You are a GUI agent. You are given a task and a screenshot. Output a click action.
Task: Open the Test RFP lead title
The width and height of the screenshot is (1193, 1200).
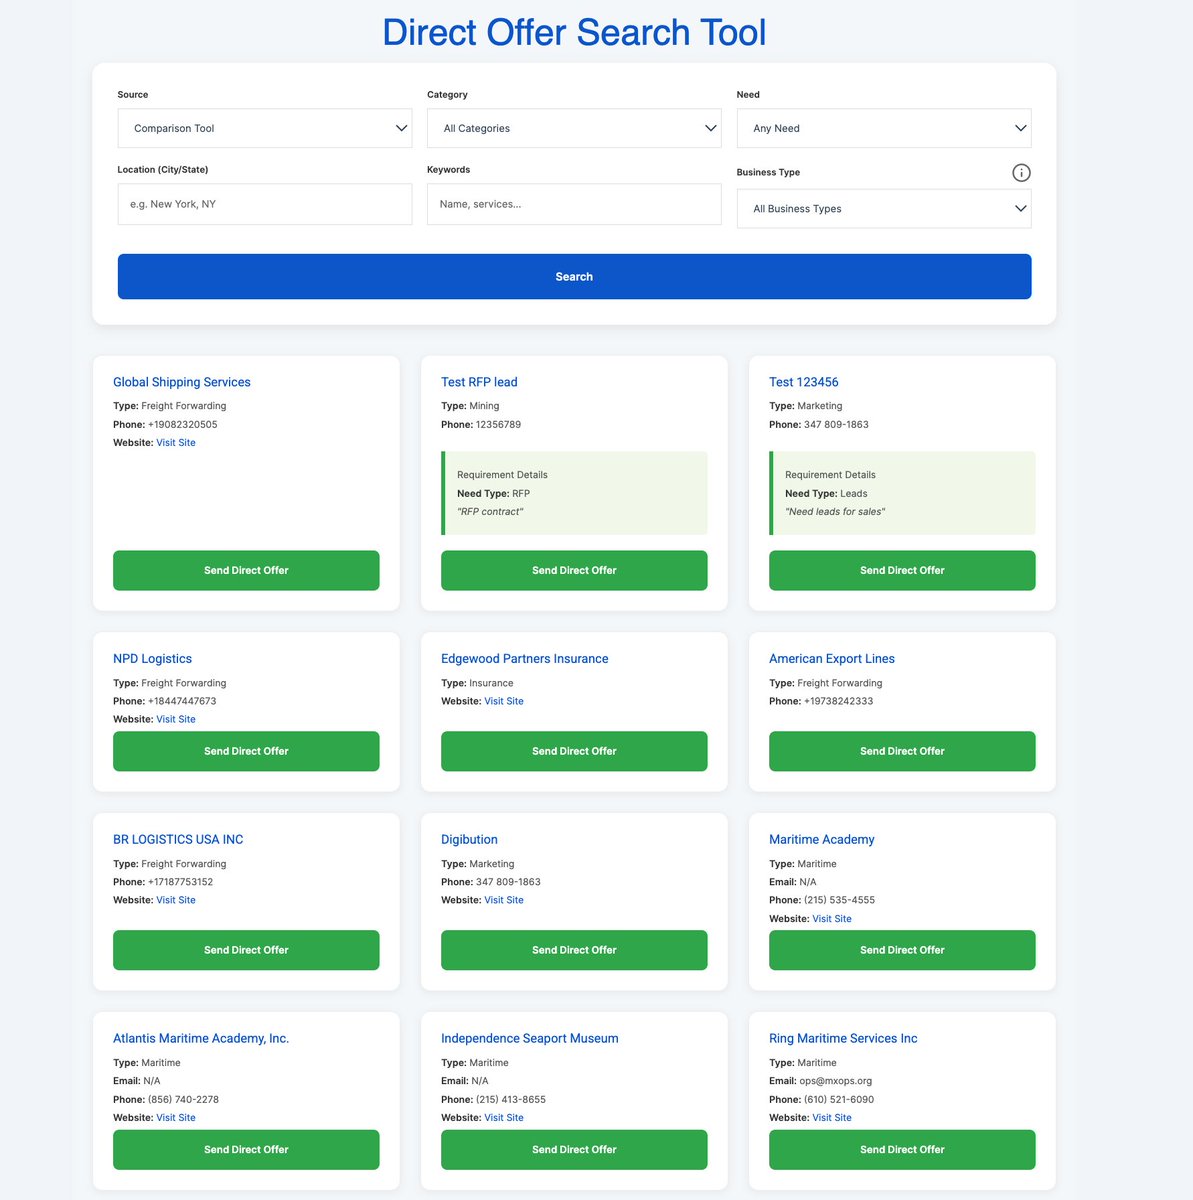tap(479, 382)
